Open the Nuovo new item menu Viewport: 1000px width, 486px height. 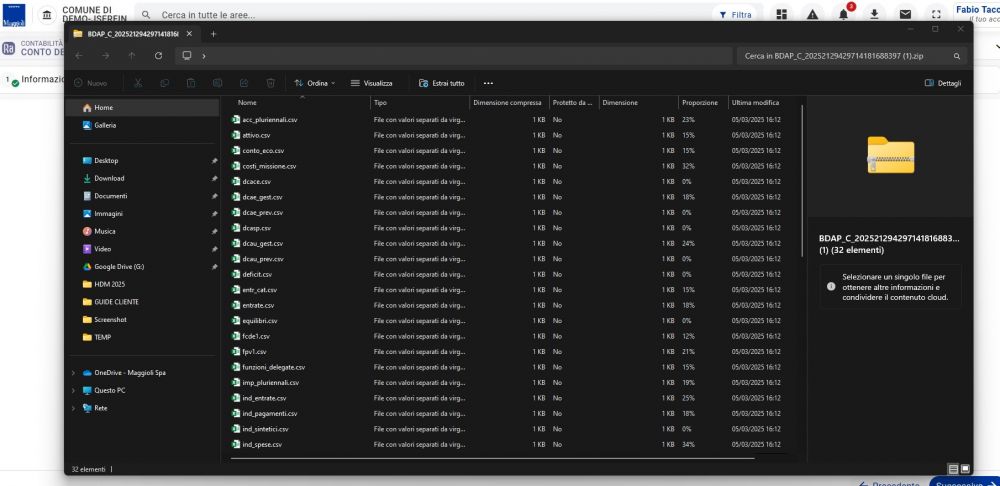pos(91,83)
